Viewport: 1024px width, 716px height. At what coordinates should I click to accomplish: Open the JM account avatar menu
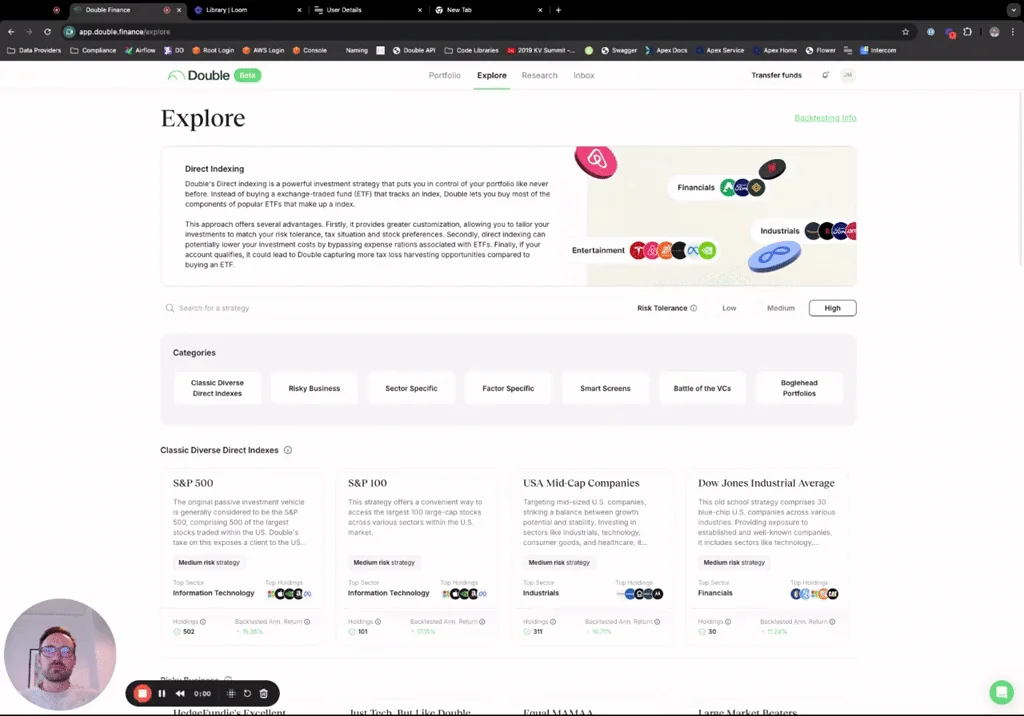click(848, 75)
